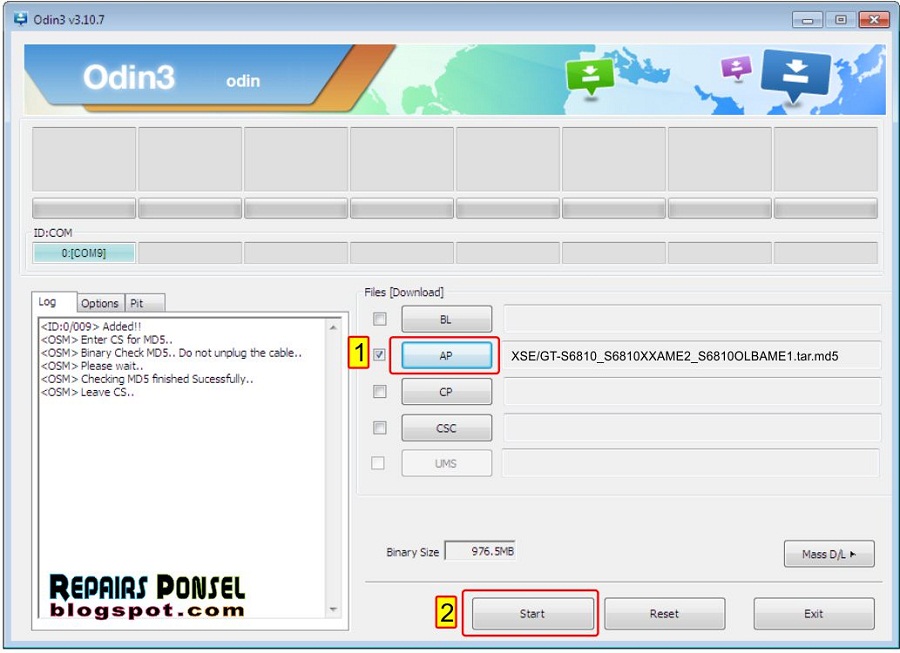Click the AP button to browse firmware
Viewport: 900px width, 653px height.
pyautogui.click(x=447, y=356)
